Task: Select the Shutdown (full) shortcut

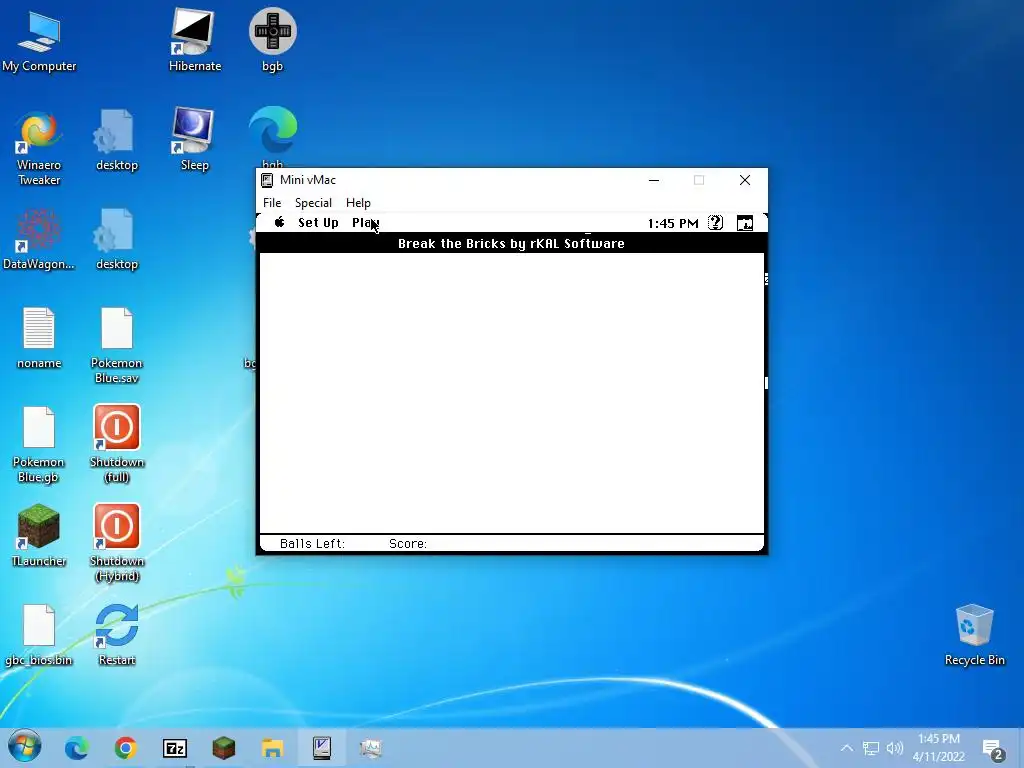Action: (x=117, y=445)
